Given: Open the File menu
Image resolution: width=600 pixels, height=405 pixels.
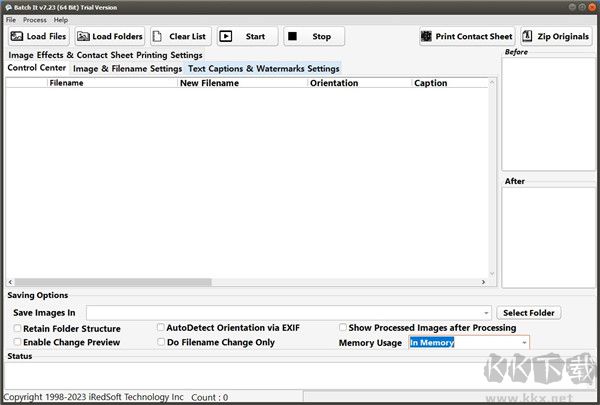Looking at the screenshot, I should coord(11,20).
